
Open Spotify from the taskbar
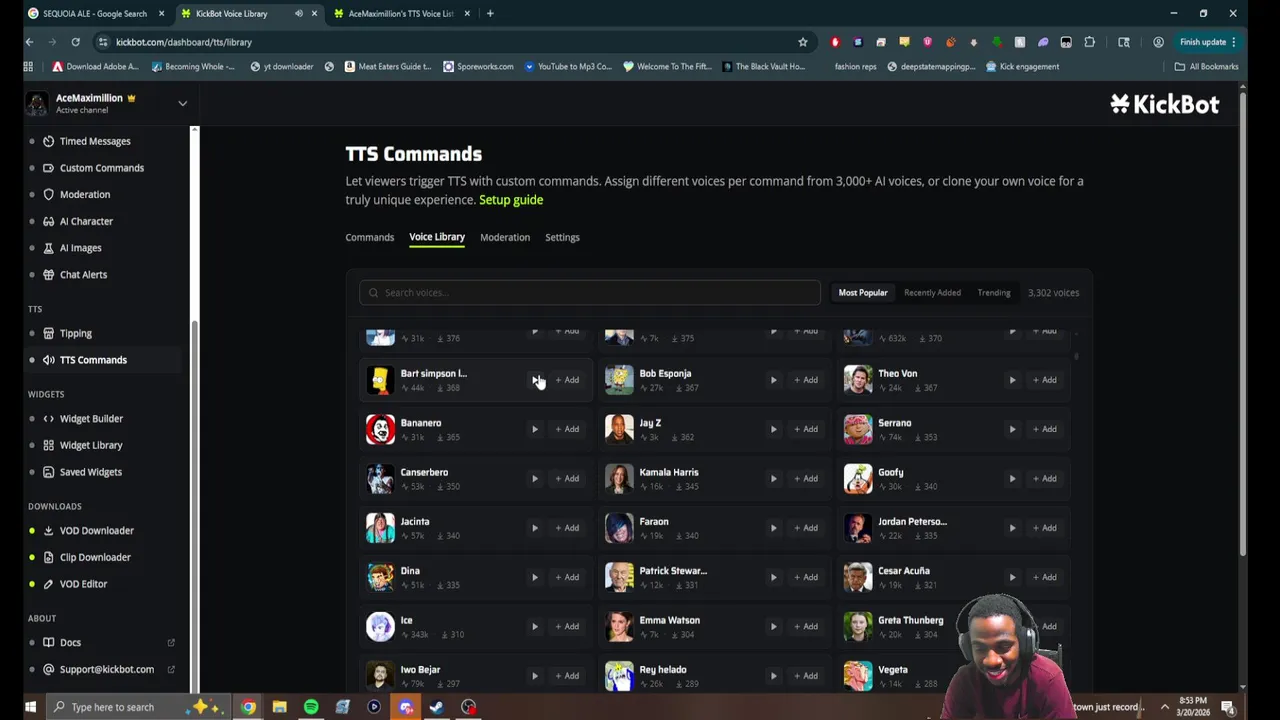tap(311, 707)
